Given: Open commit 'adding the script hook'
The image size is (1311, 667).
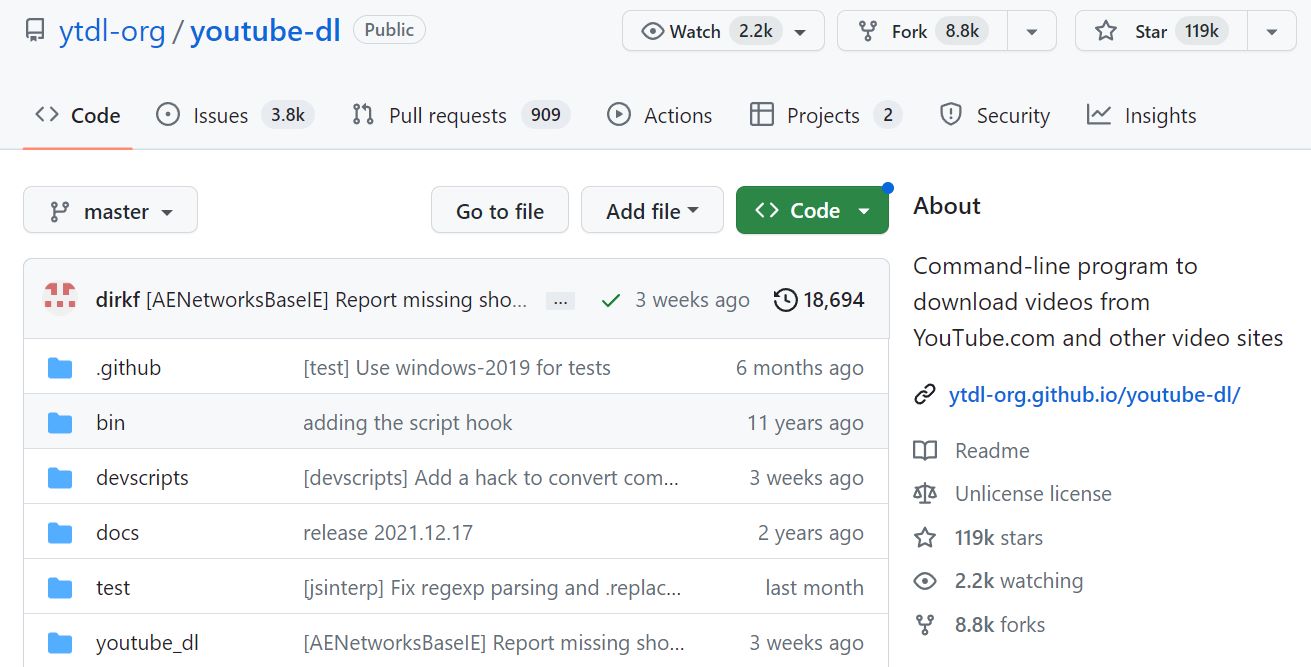Looking at the screenshot, I should pyautogui.click(x=408, y=423).
